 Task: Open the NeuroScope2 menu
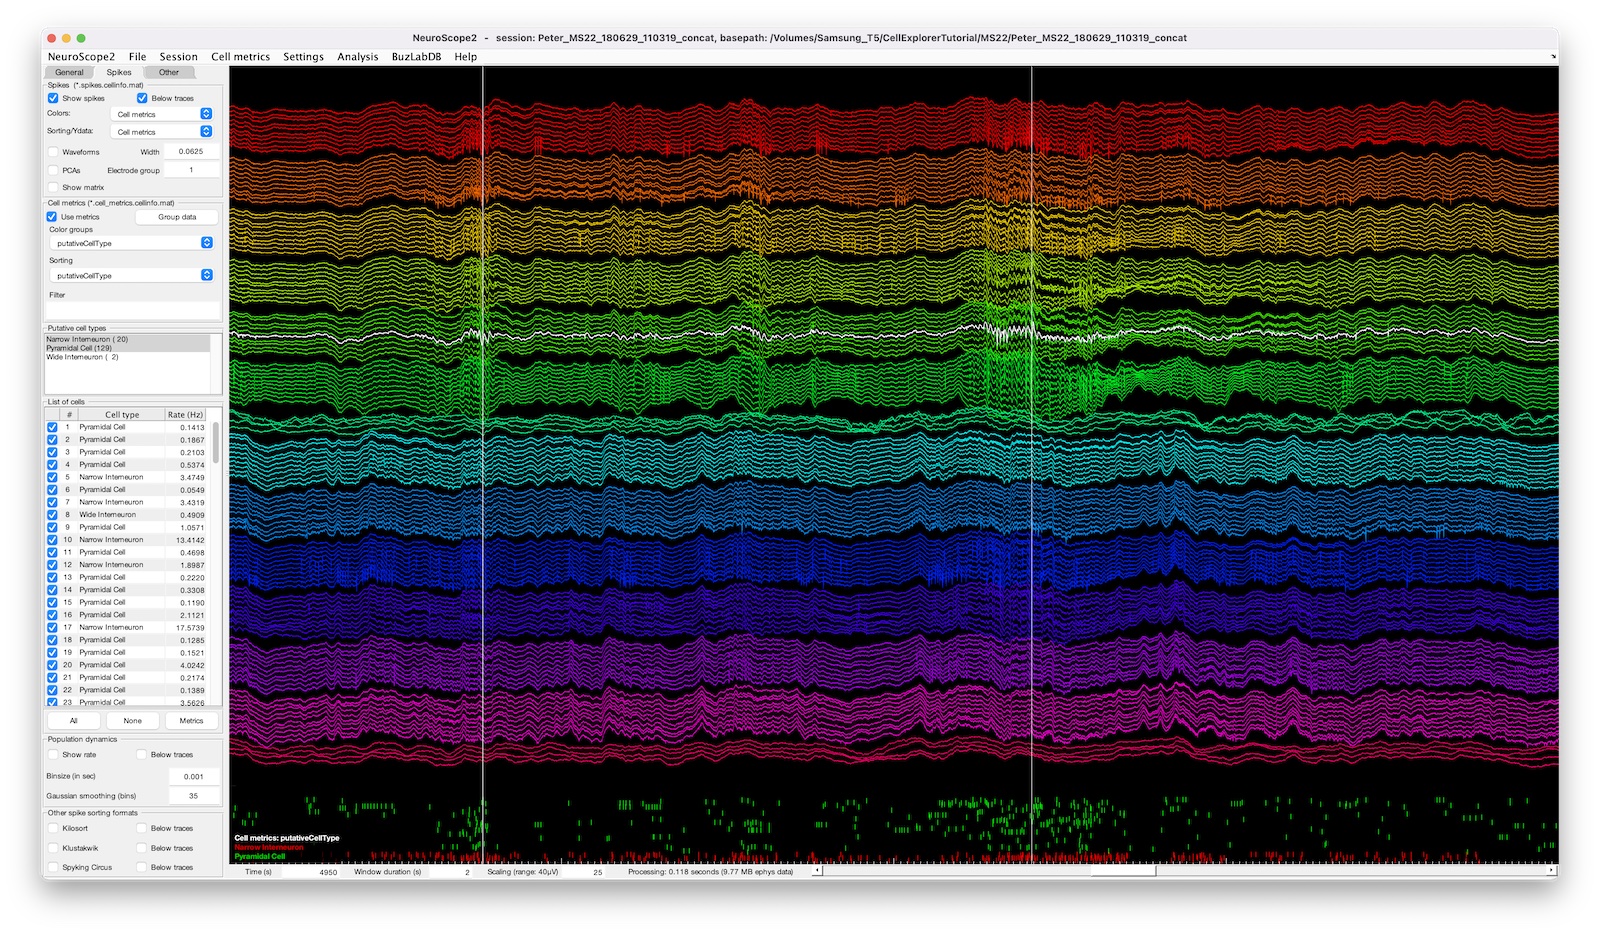pos(81,57)
